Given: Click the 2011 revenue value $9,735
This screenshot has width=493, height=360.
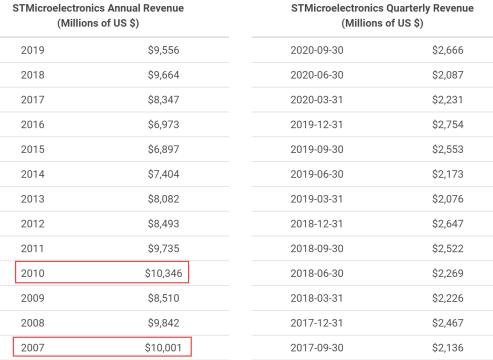Looking at the screenshot, I should click(163, 248).
